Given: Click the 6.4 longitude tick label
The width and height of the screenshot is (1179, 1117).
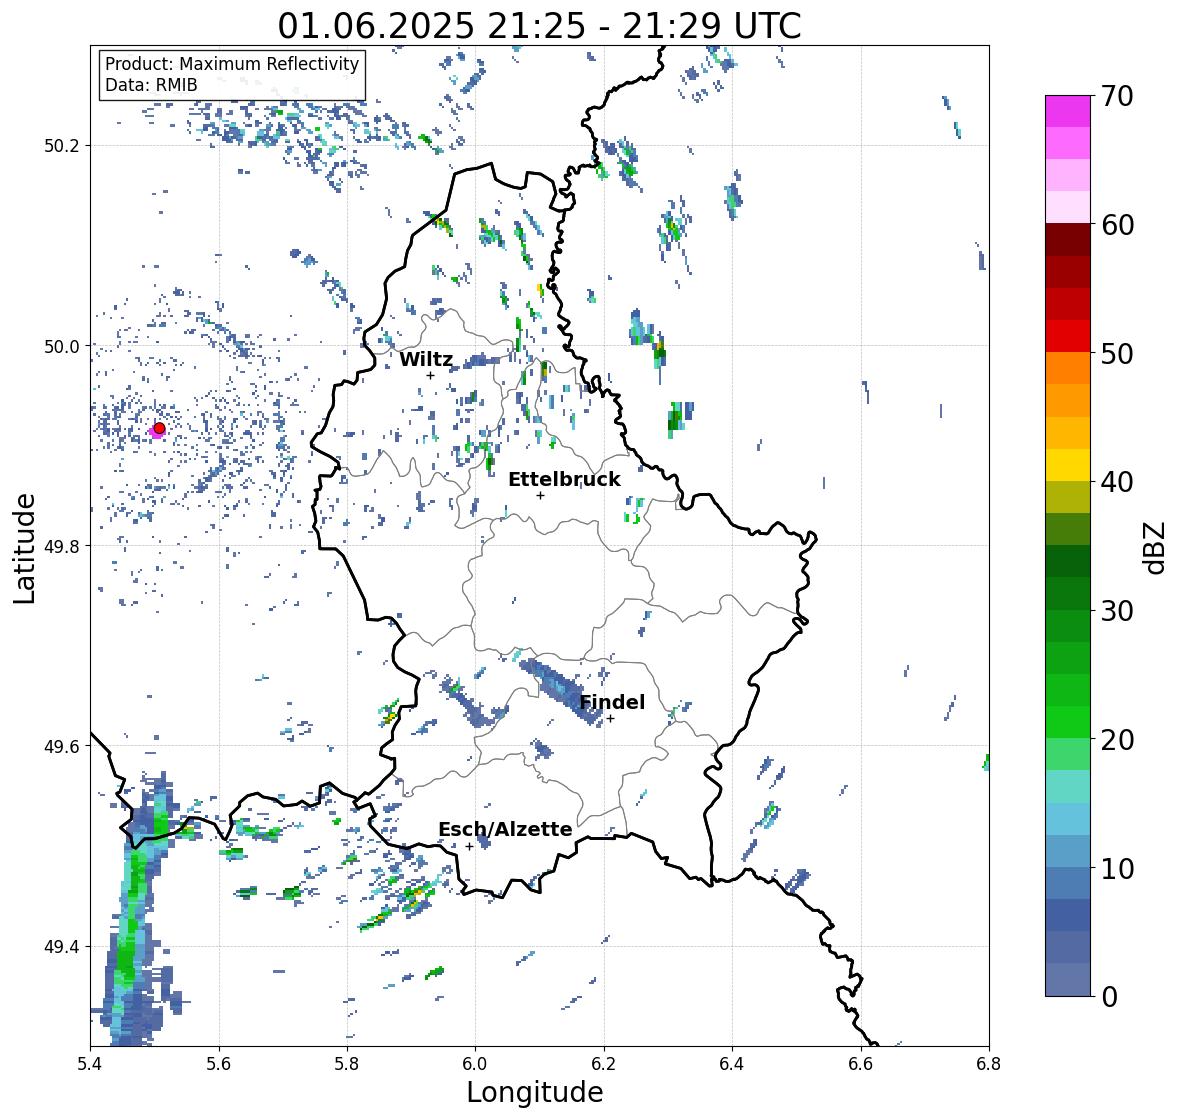Looking at the screenshot, I should 732,1064.
